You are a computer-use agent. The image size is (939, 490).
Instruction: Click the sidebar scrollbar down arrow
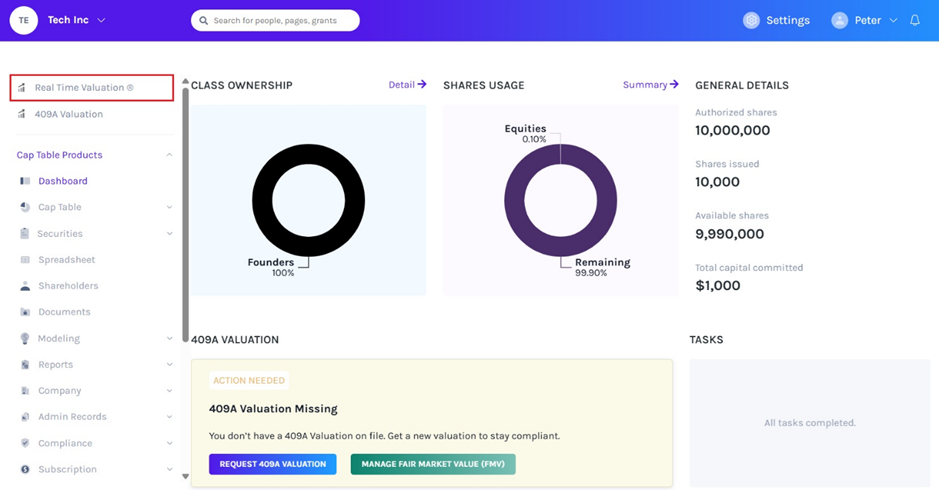coord(186,477)
